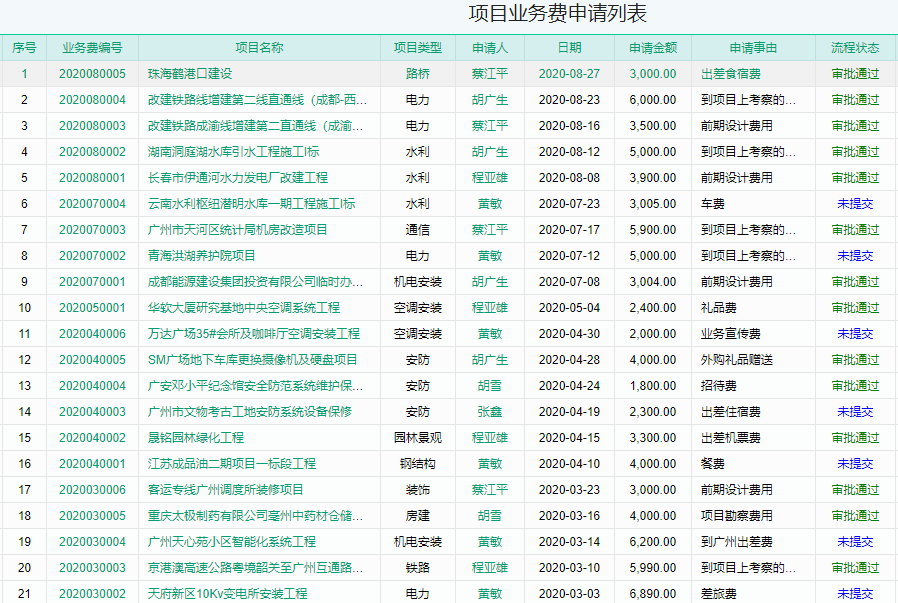The image size is (898, 603).
Task: Open project 客运专线广州调度所装修项目
Action: [225, 490]
